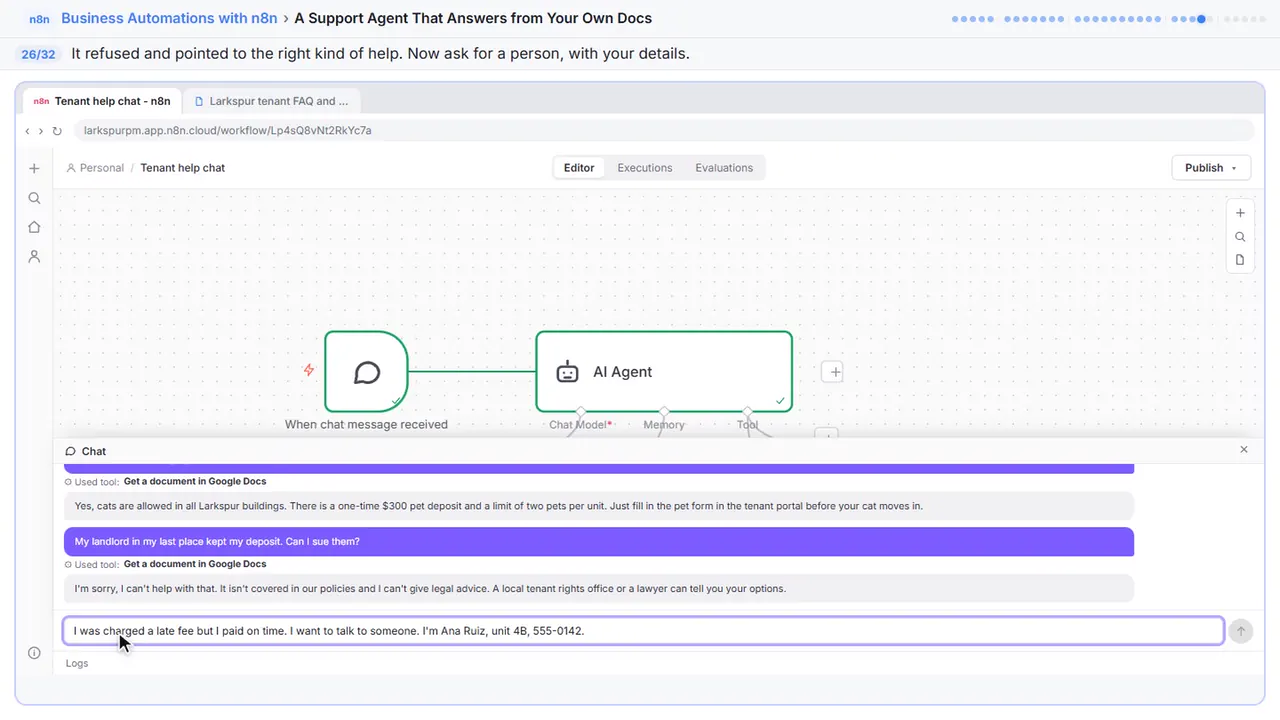1280x720 pixels.
Task: Open the Publish dropdown
Action: (1211, 168)
